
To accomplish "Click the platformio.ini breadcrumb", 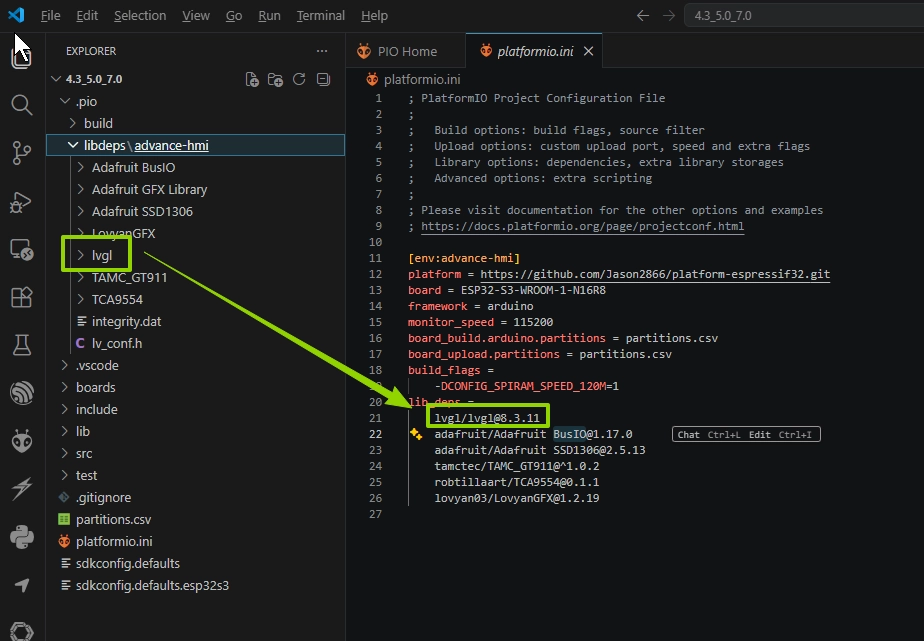I will click(414, 79).
